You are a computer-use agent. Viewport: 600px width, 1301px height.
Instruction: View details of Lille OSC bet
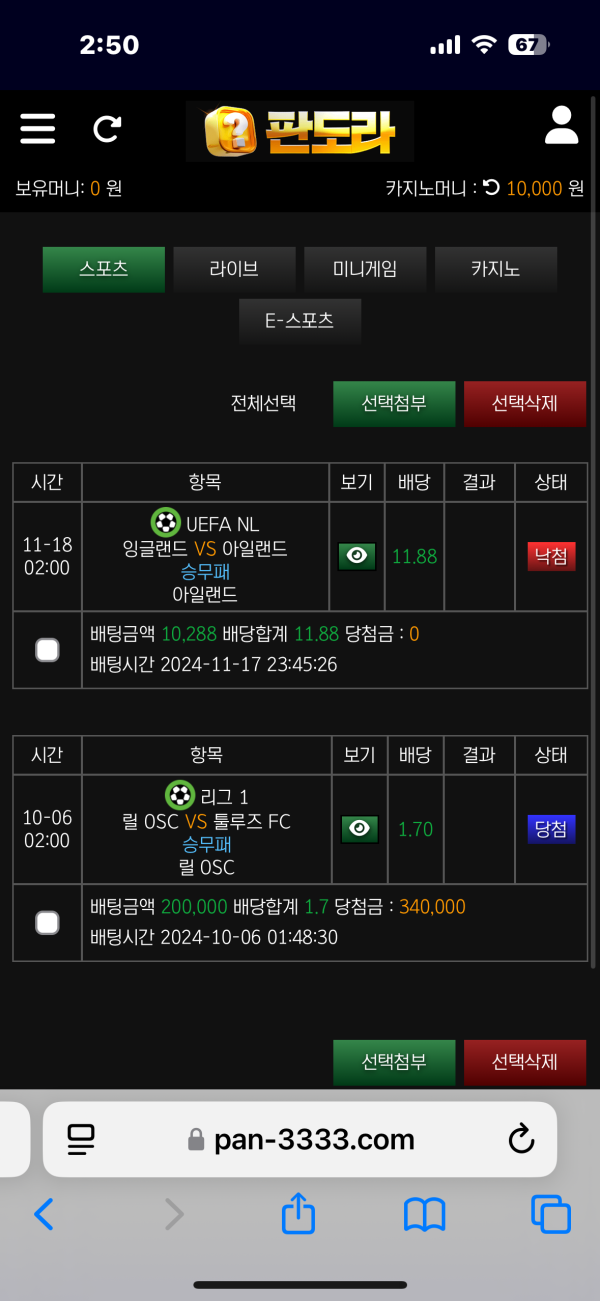tap(360, 829)
